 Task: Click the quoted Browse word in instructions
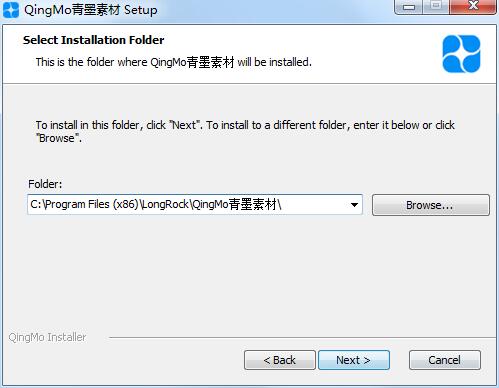[57, 138]
